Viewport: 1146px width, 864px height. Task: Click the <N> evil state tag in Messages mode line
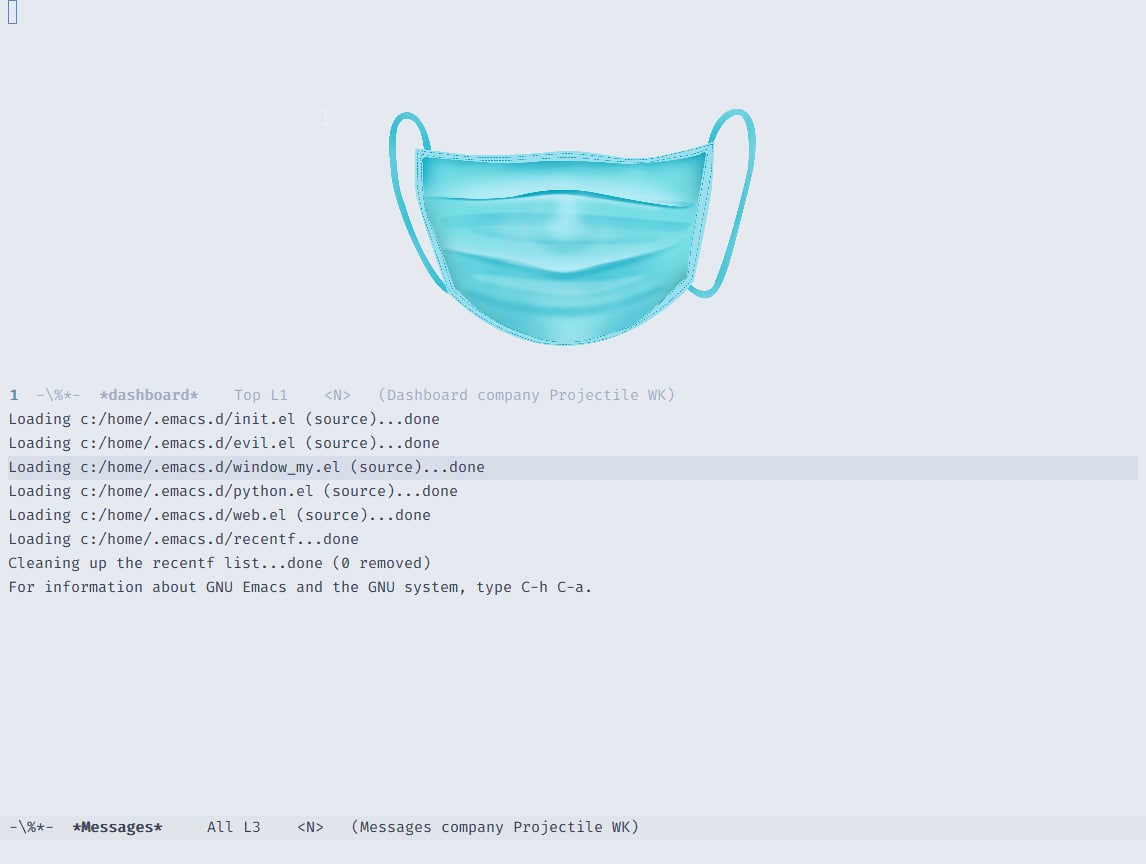coord(311,827)
